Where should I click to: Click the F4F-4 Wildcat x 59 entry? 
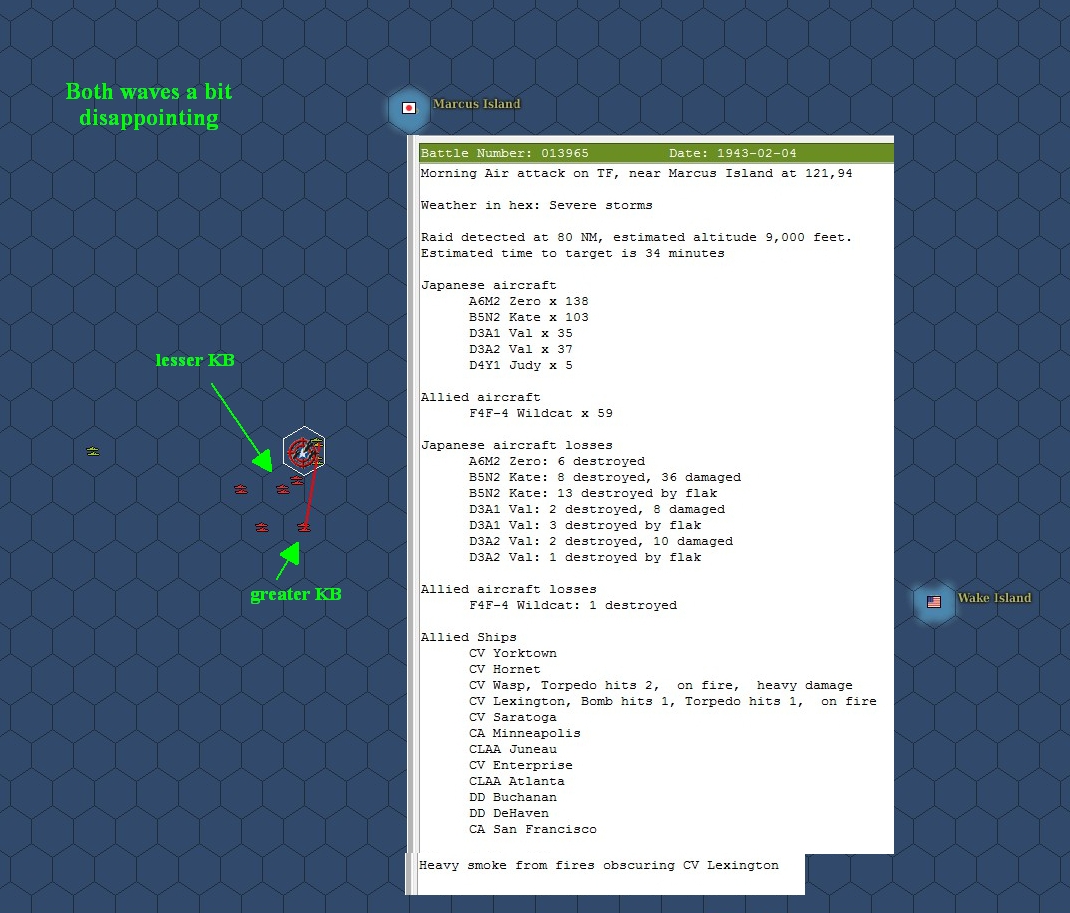(540, 414)
